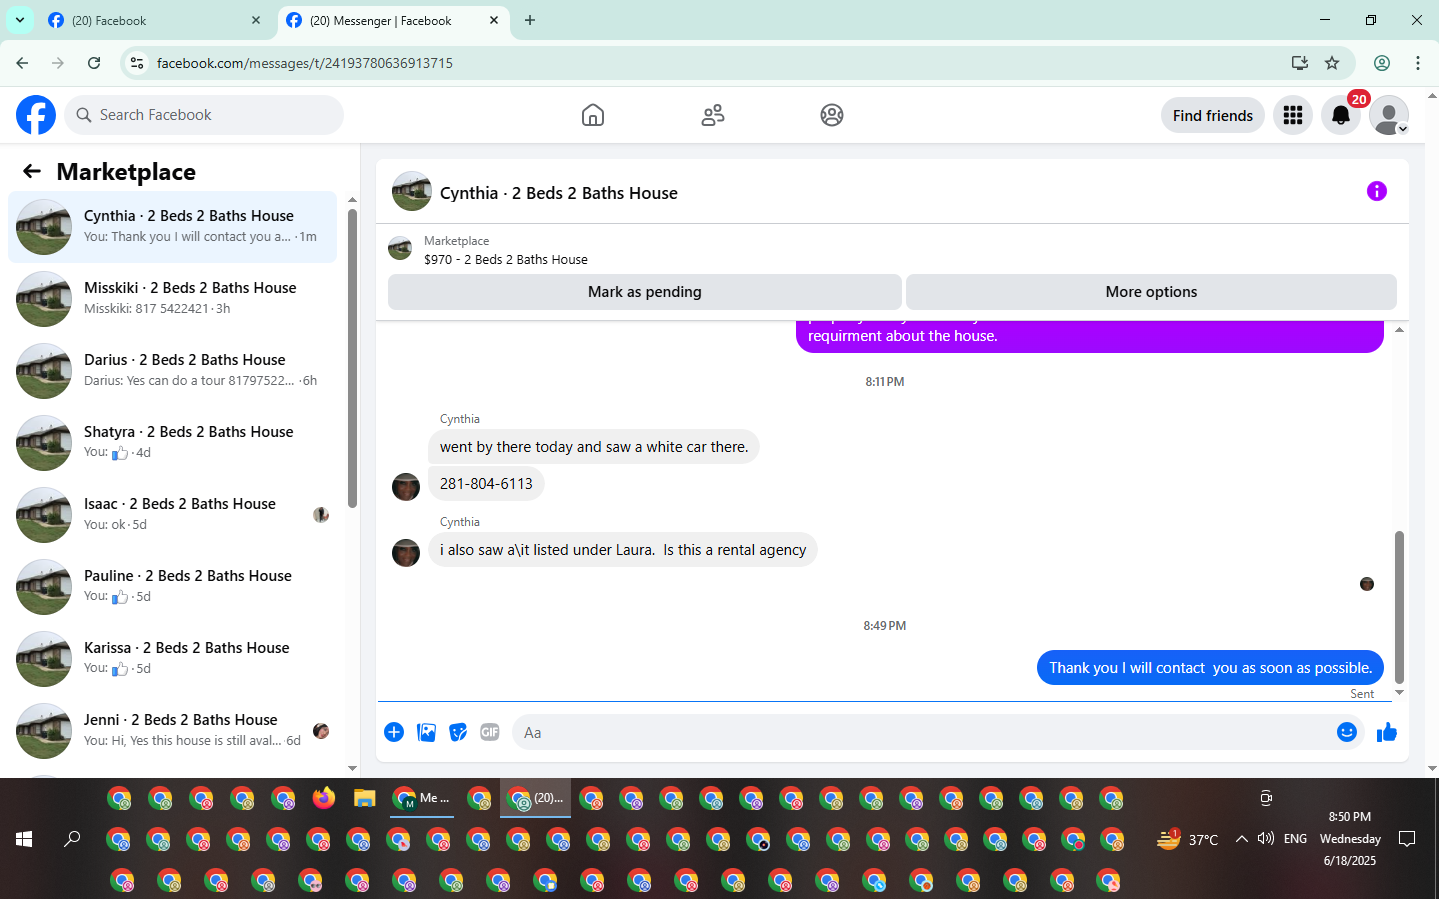Open the Facebook menu grid icon

[x=1293, y=115]
